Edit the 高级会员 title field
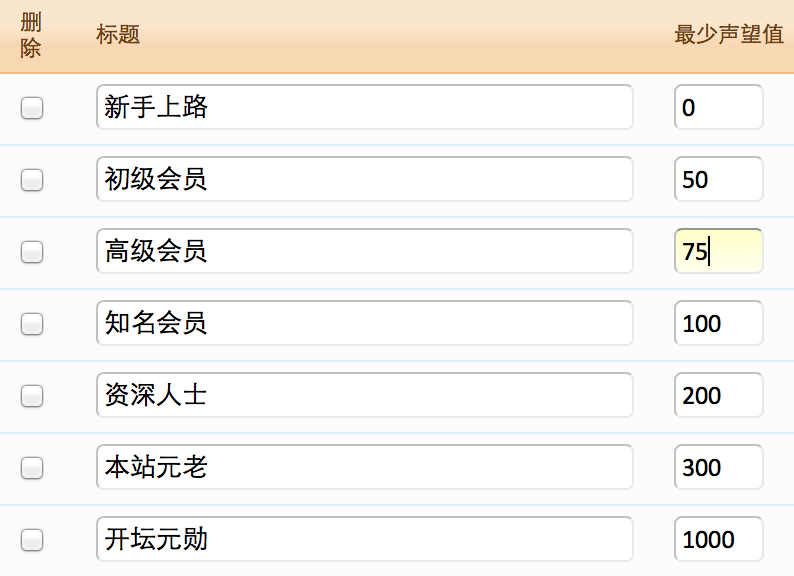The height and width of the screenshot is (576, 794). 365,251
